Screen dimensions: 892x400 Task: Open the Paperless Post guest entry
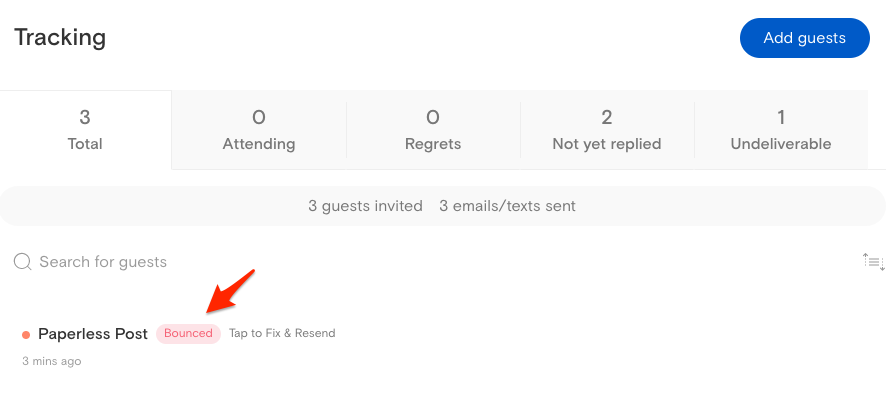(x=93, y=334)
